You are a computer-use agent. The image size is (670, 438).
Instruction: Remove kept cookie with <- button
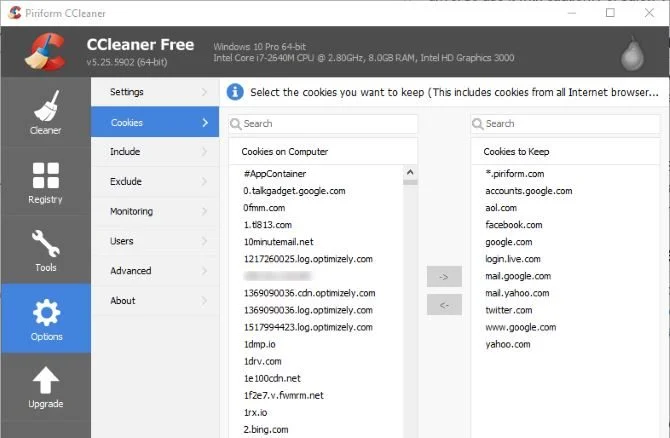click(444, 305)
